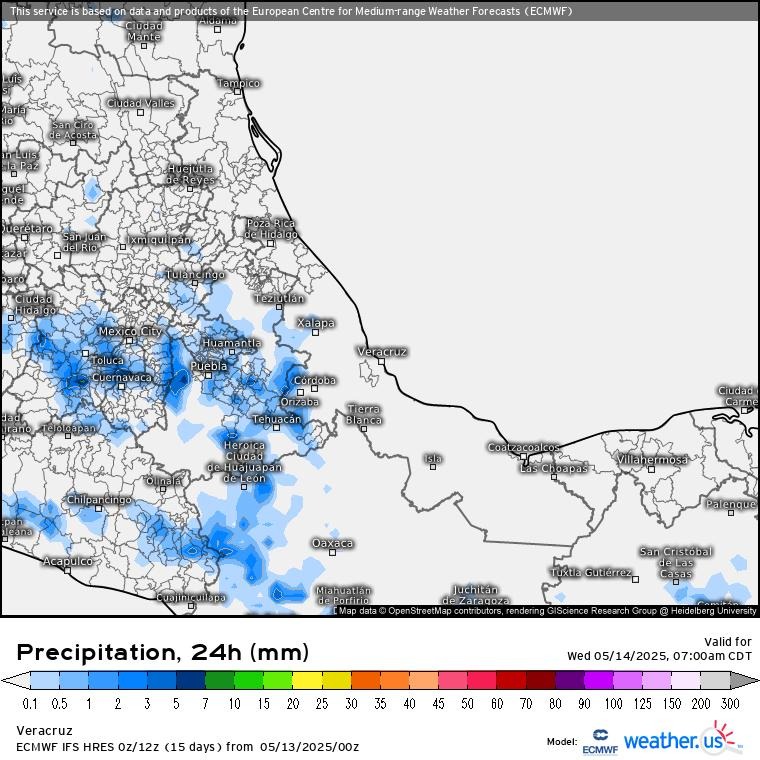Click the Xalapa city marker
The width and height of the screenshot is (760, 760).
point(315,334)
